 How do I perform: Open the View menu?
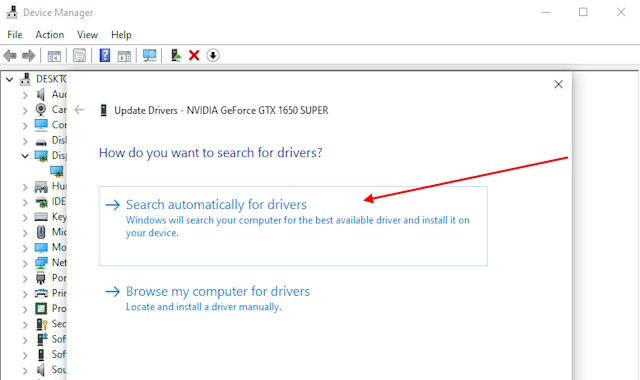(x=87, y=35)
